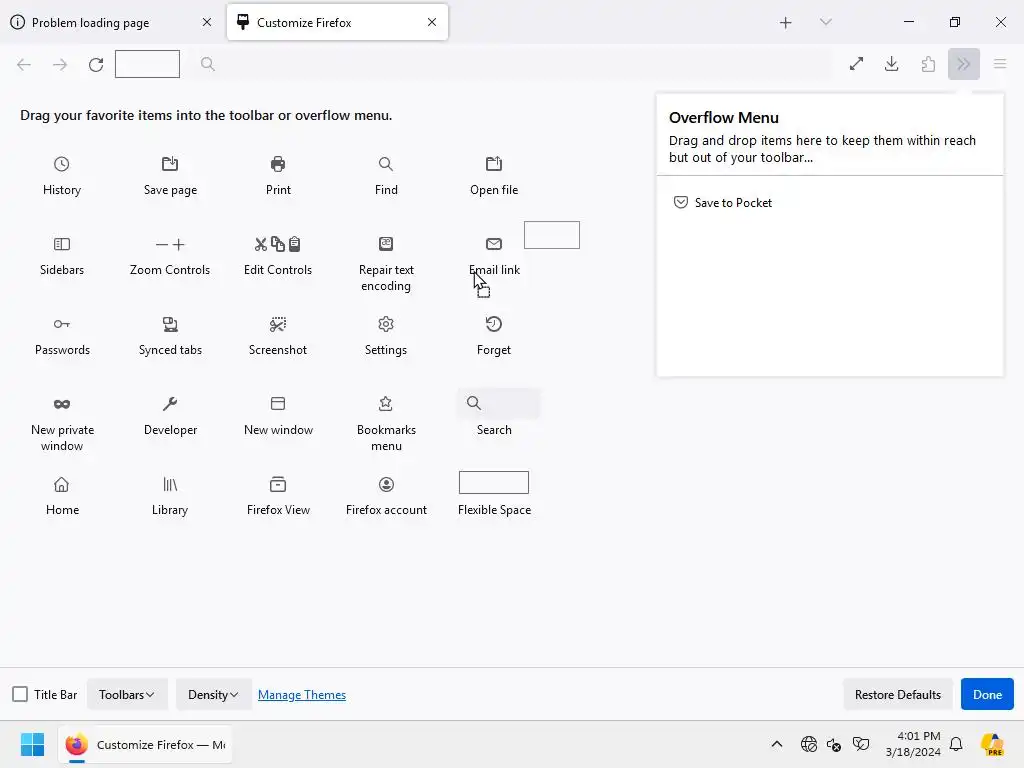Close the Customize Firefox tab

(432, 22)
